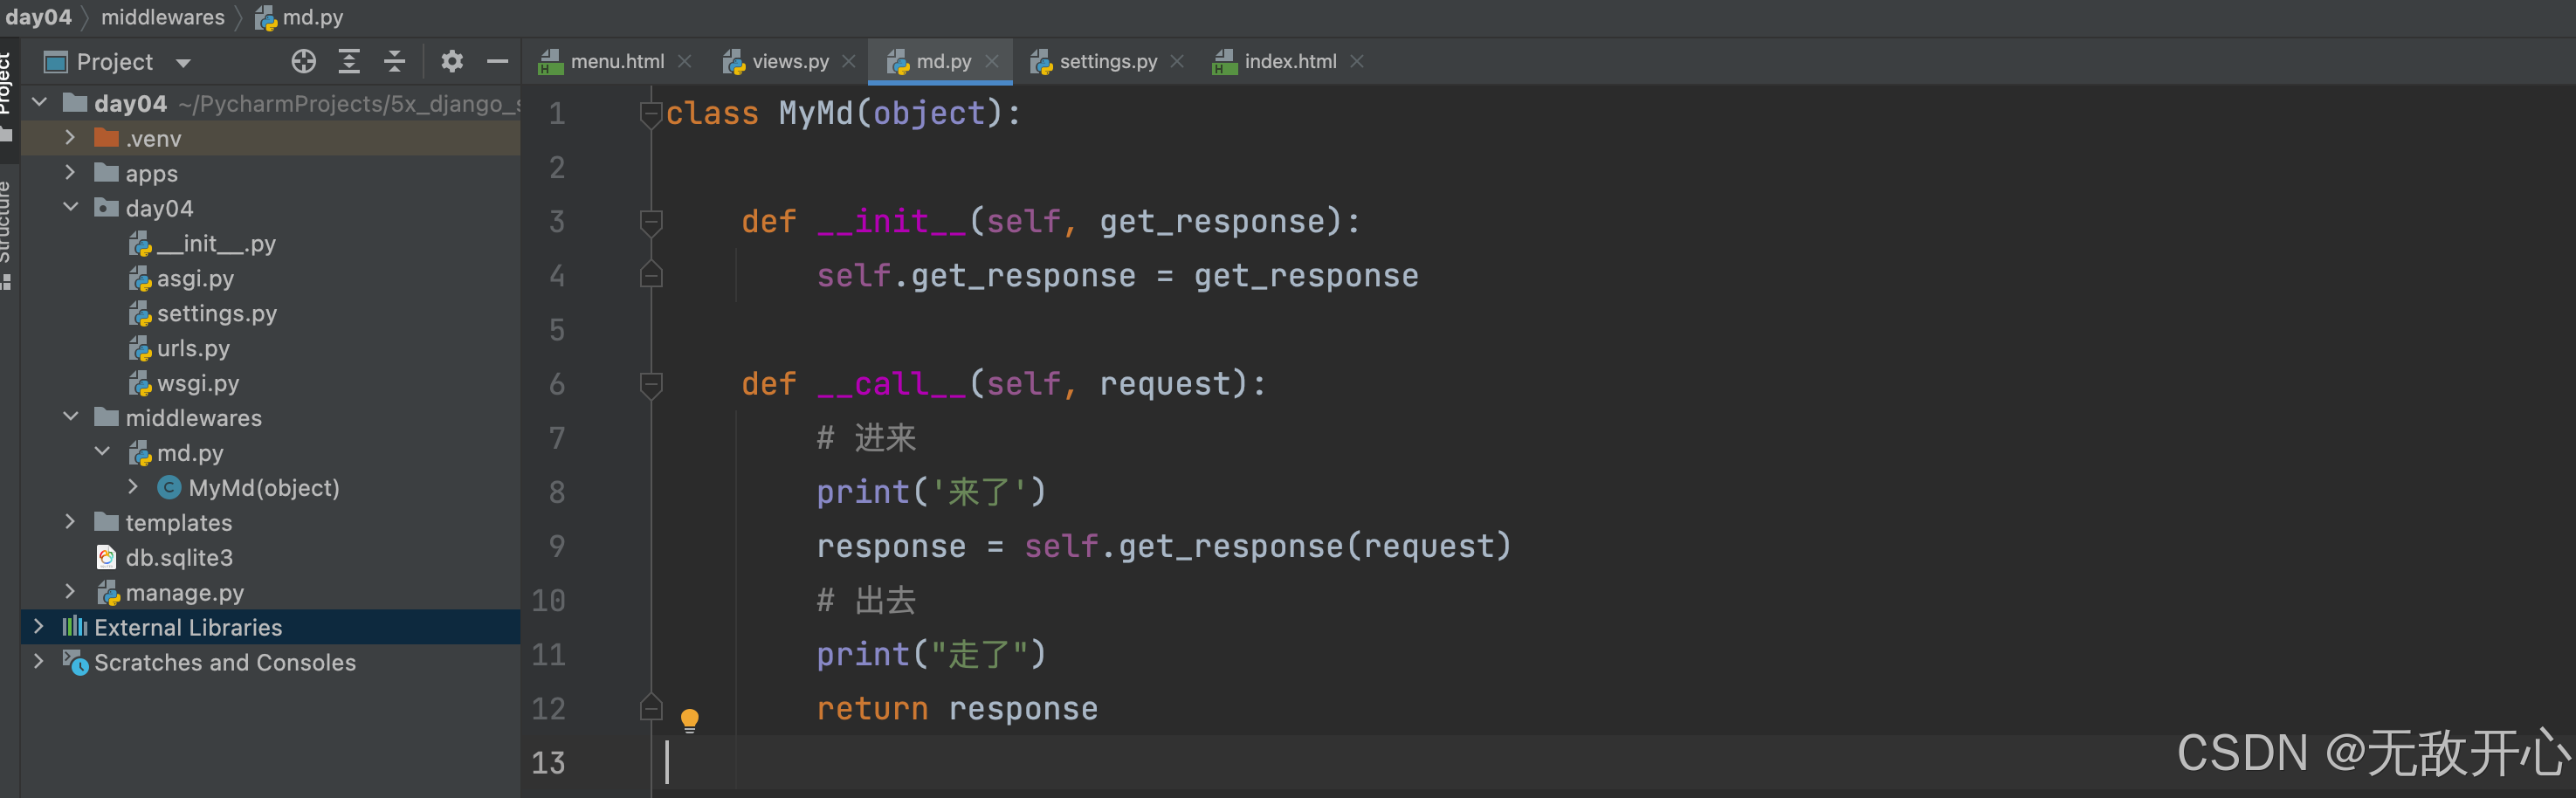Click line number 9 in the gutter
The height and width of the screenshot is (798, 2576).
point(557,546)
